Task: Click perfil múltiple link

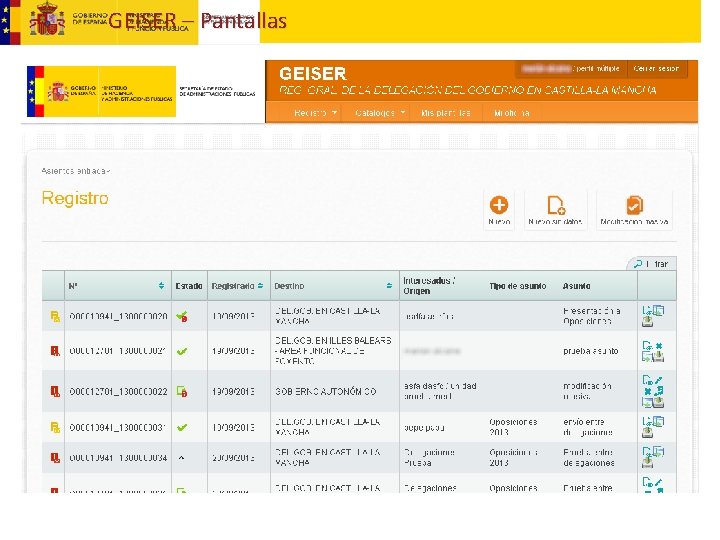Action: pos(597,68)
